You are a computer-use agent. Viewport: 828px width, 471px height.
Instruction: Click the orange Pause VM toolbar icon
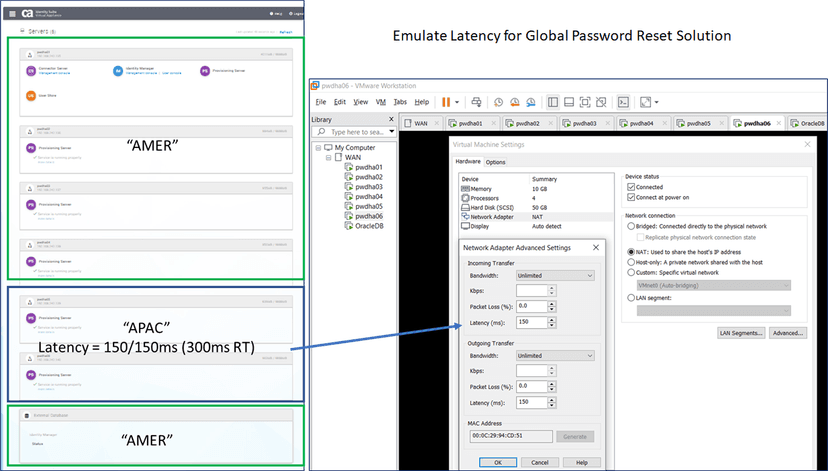click(x=445, y=102)
